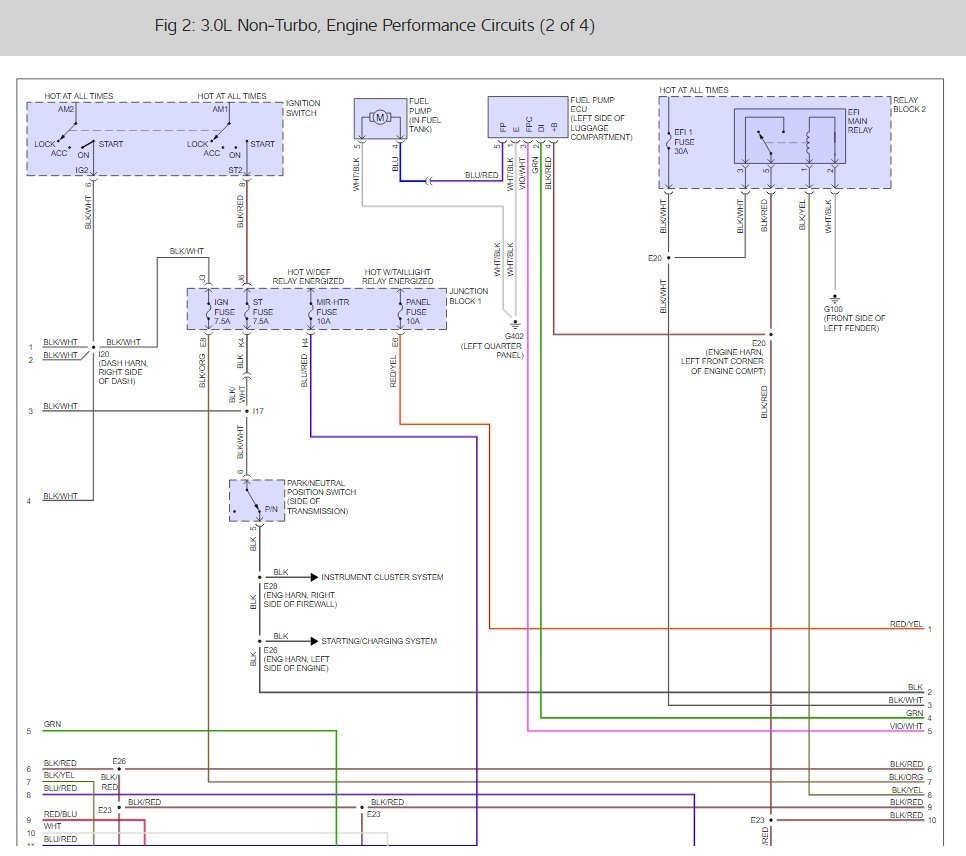Click the PANEL 10A fuse symbol

(x=400, y=311)
